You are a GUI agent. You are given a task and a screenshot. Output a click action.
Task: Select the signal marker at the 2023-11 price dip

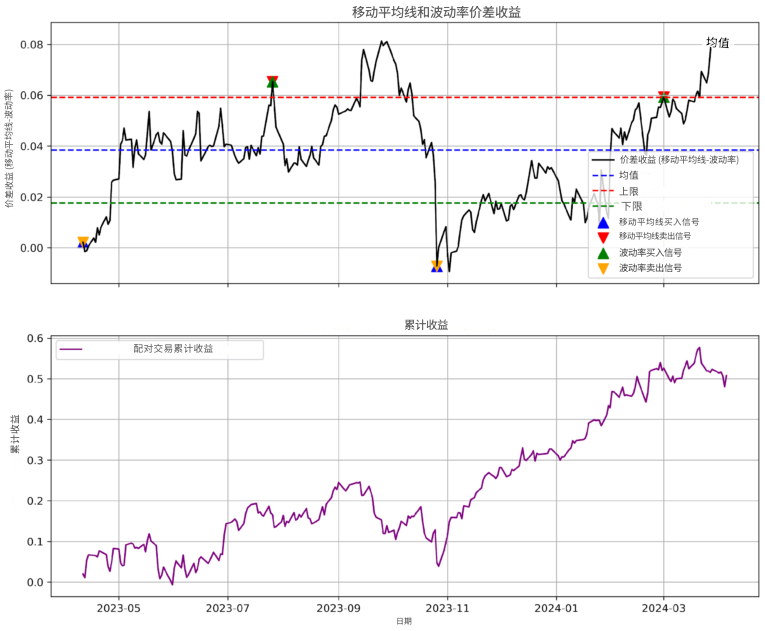tap(437, 266)
